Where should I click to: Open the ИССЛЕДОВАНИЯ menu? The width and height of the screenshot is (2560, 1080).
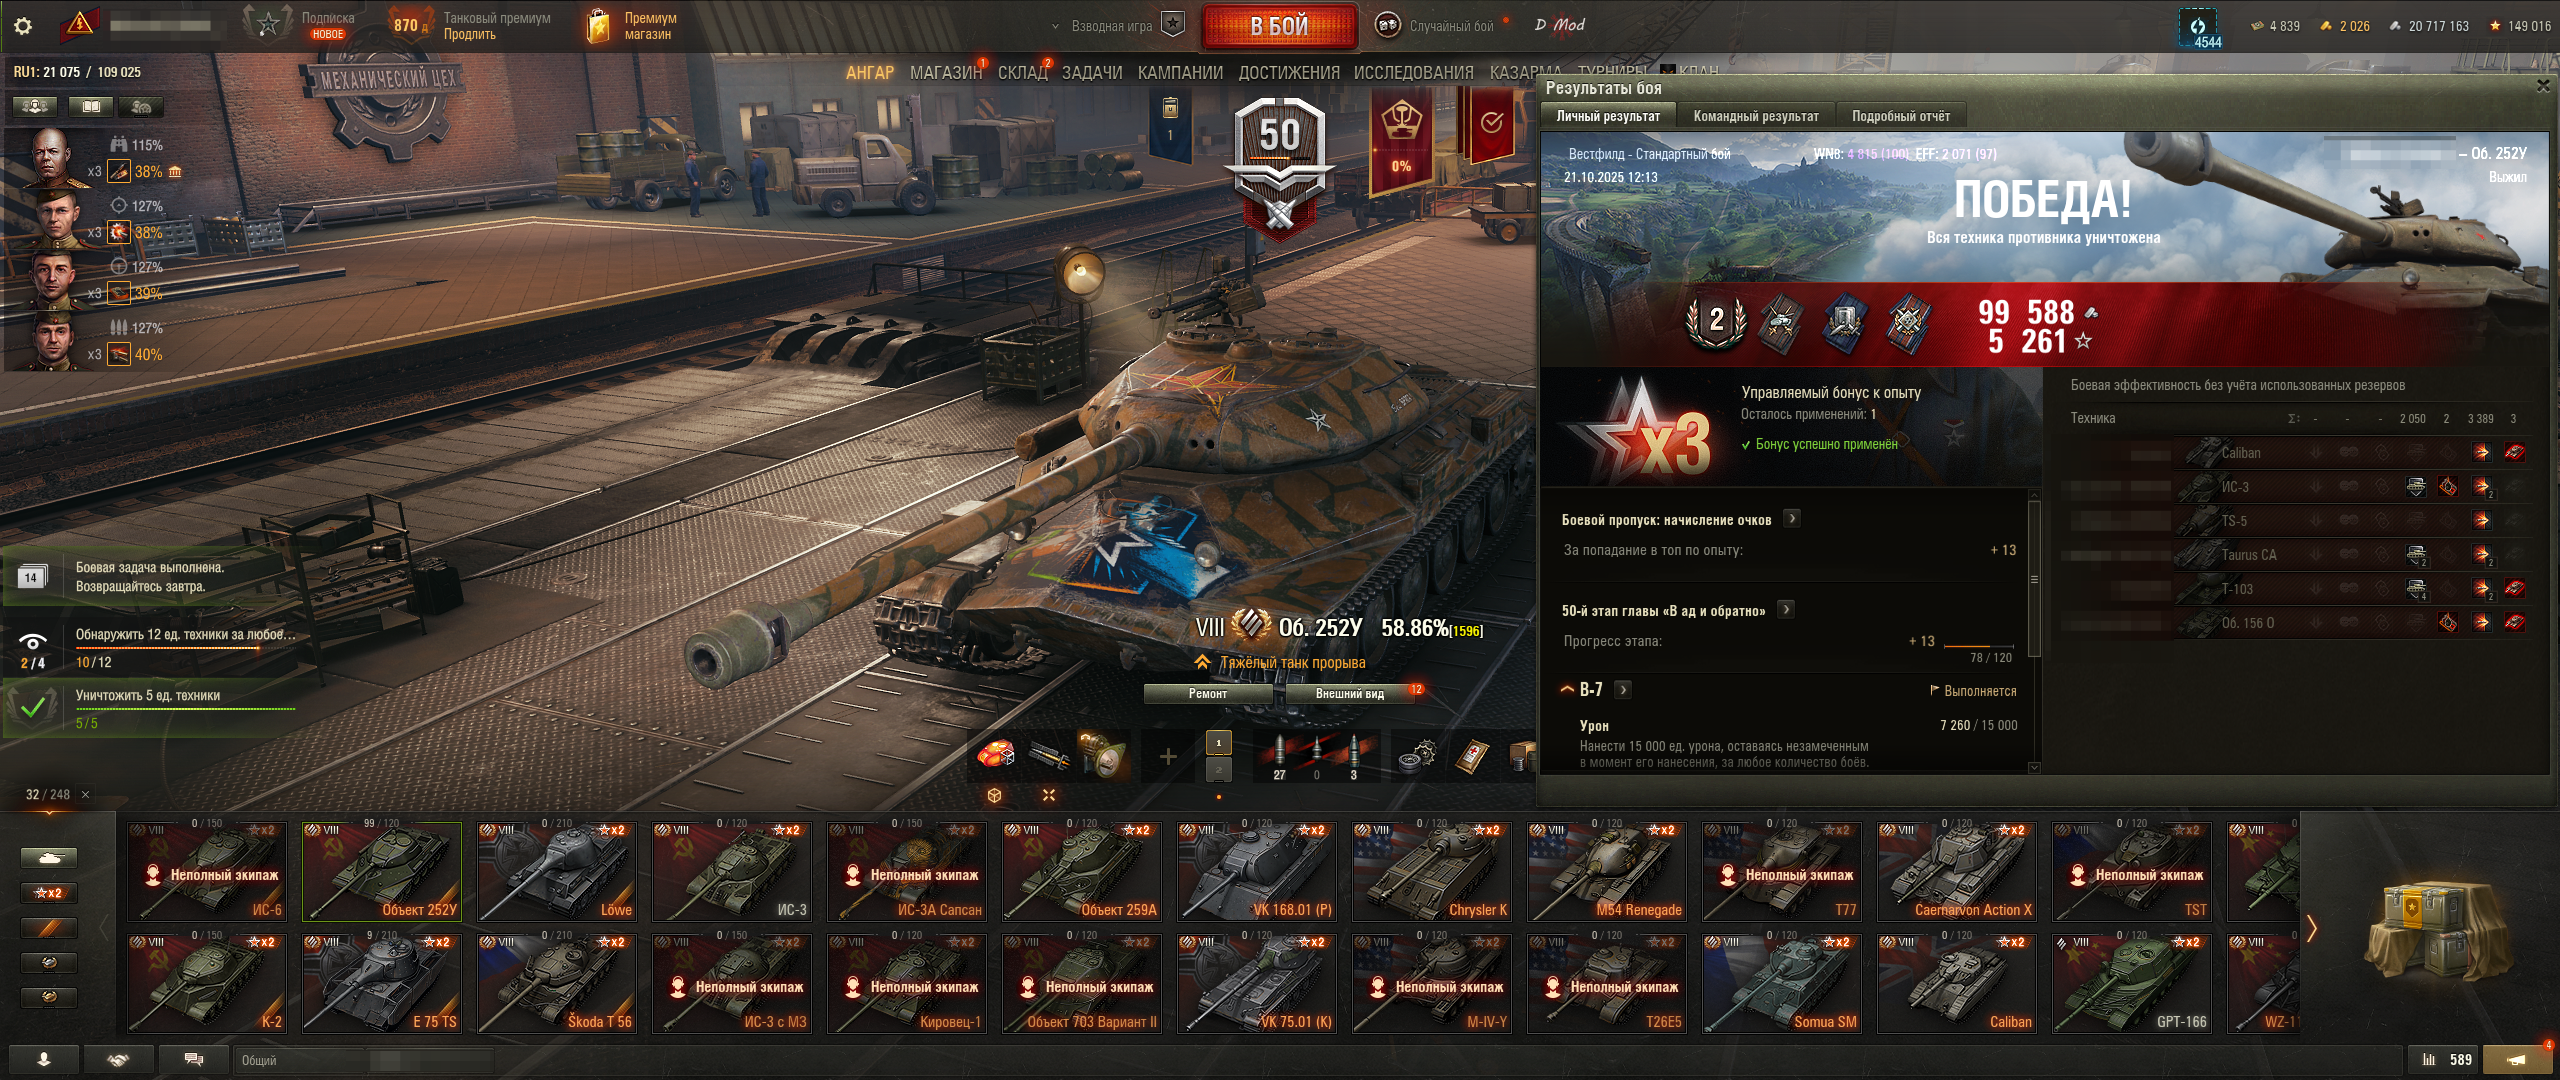[1413, 73]
